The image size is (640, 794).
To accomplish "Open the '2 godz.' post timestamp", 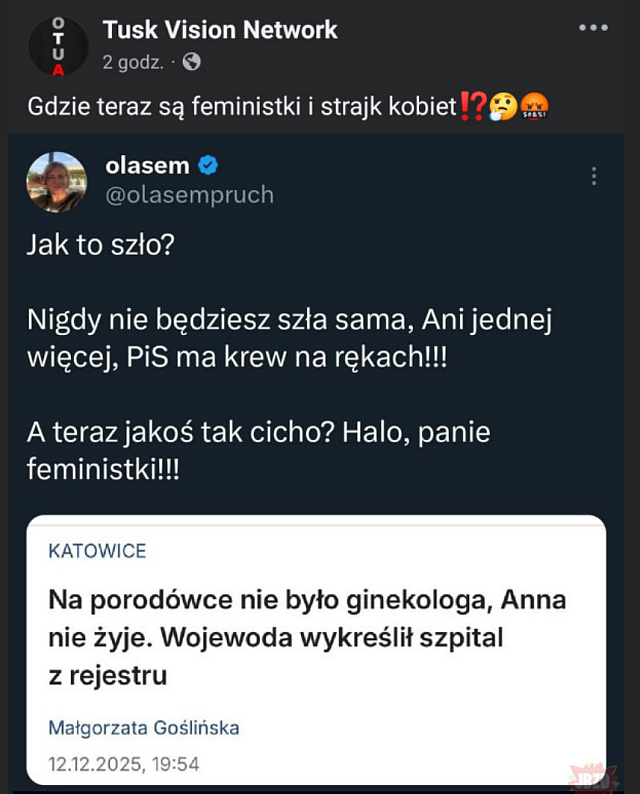I will coord(132,62).
